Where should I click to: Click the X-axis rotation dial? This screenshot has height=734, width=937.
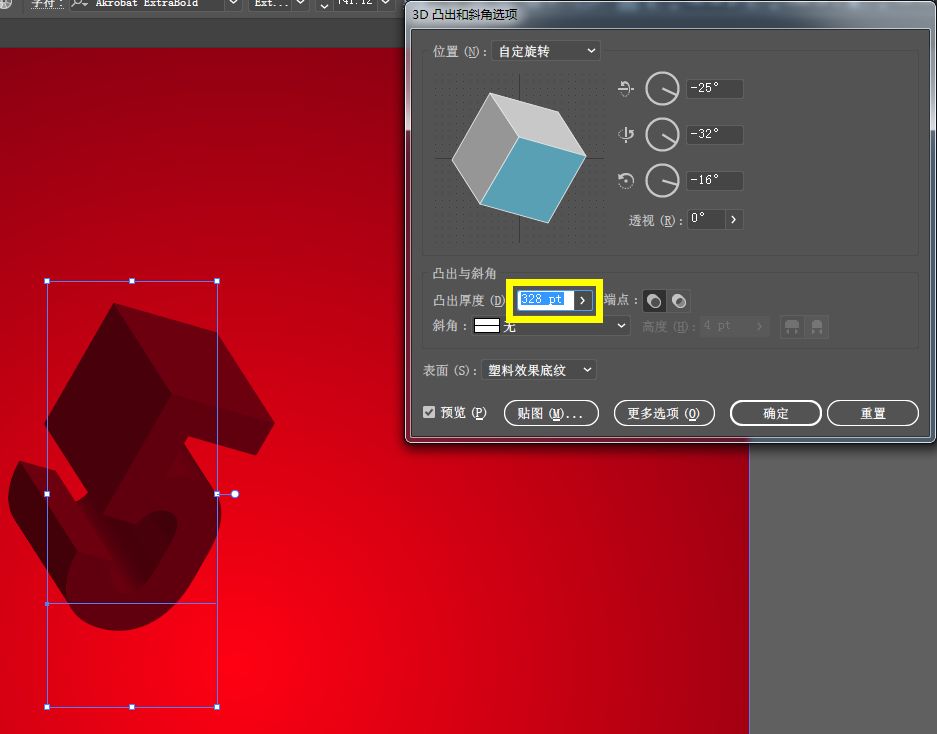click(x=662, y=89)
